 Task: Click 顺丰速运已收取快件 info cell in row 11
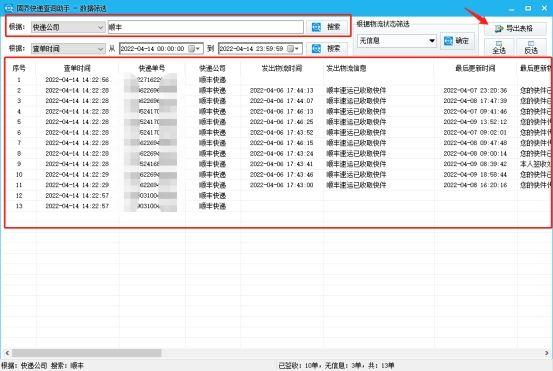[356, 185]
